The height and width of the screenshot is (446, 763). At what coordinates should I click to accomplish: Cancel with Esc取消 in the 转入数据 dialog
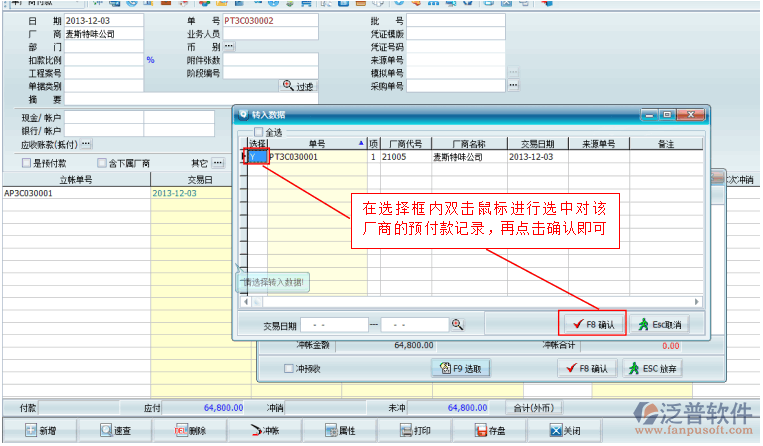[x=660, y=324]
